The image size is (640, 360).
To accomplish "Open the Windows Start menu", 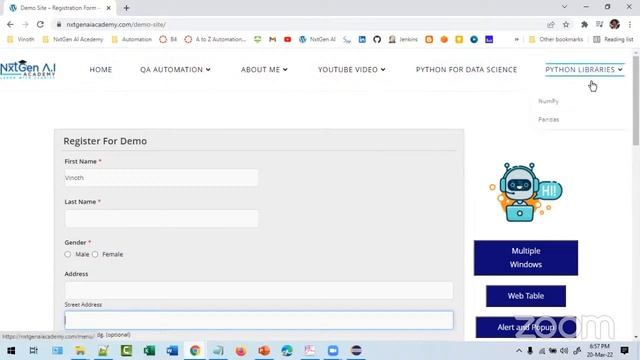I will point(11,350).
